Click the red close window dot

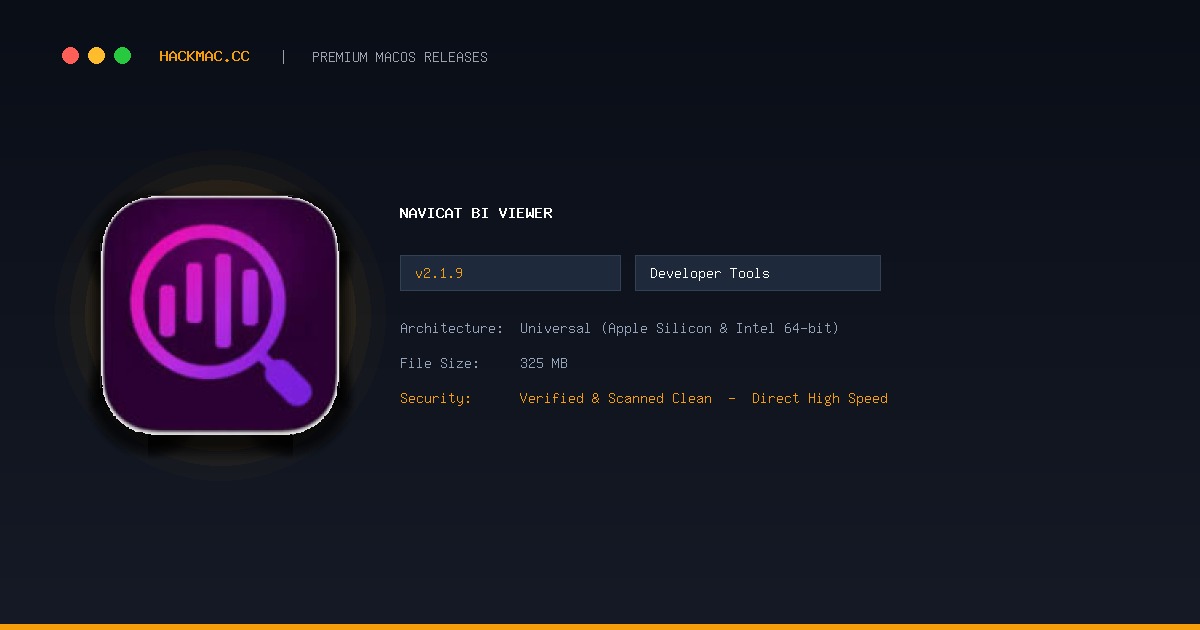(x=70, y=56)
